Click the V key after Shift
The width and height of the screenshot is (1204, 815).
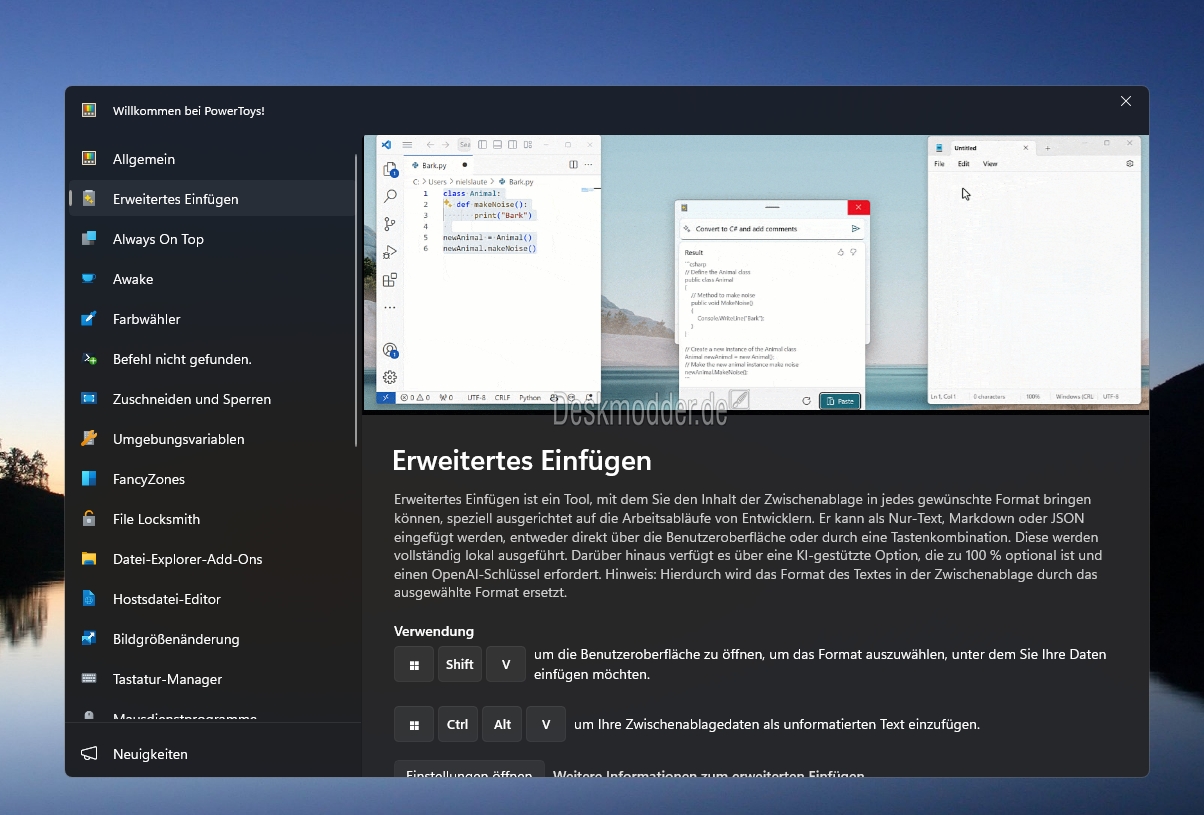pyautogui.click(x=506, y=665)
